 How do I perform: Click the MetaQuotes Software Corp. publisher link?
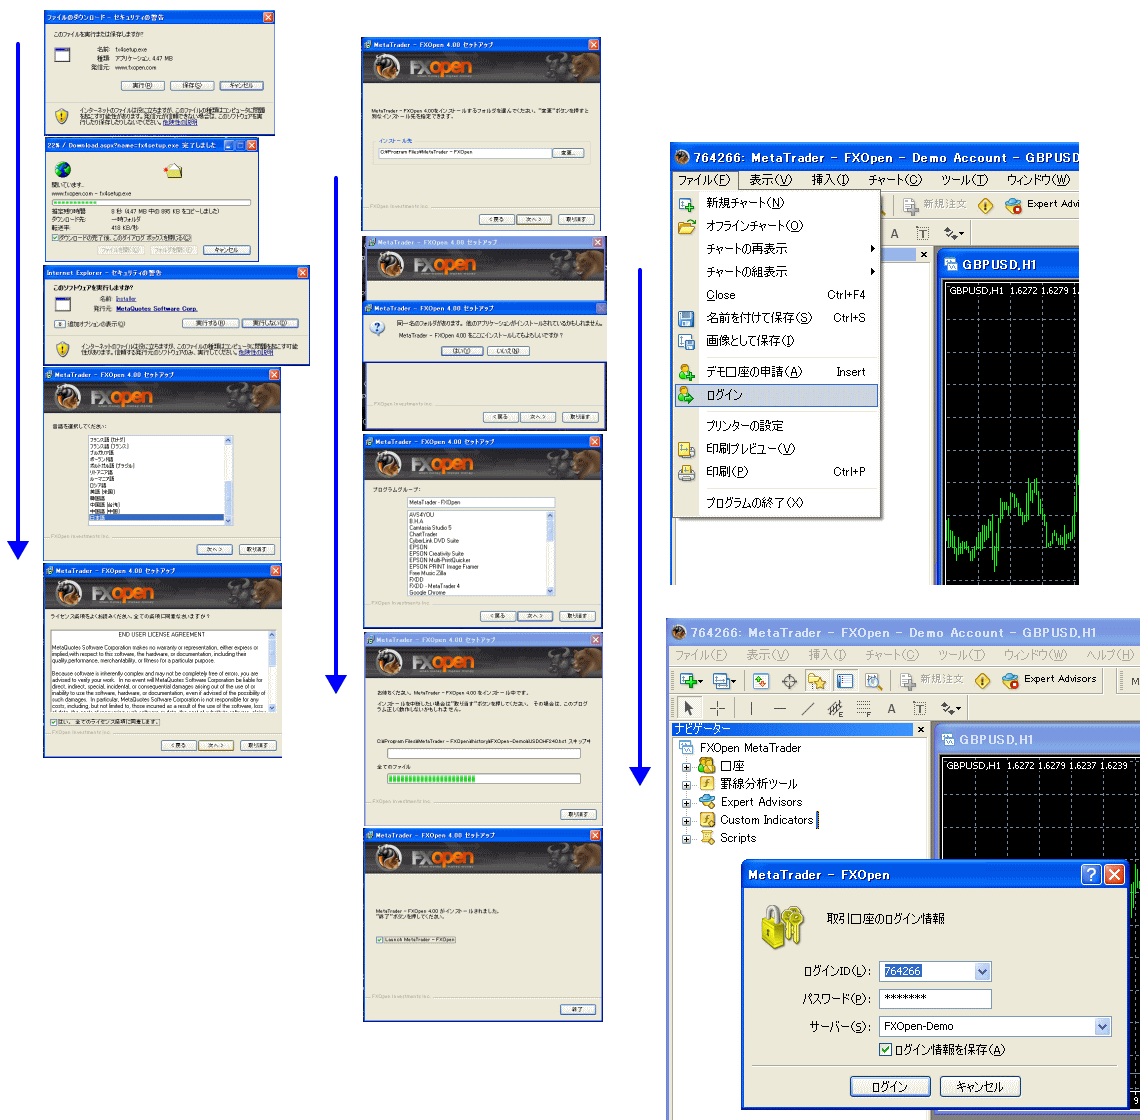point(157,309)
